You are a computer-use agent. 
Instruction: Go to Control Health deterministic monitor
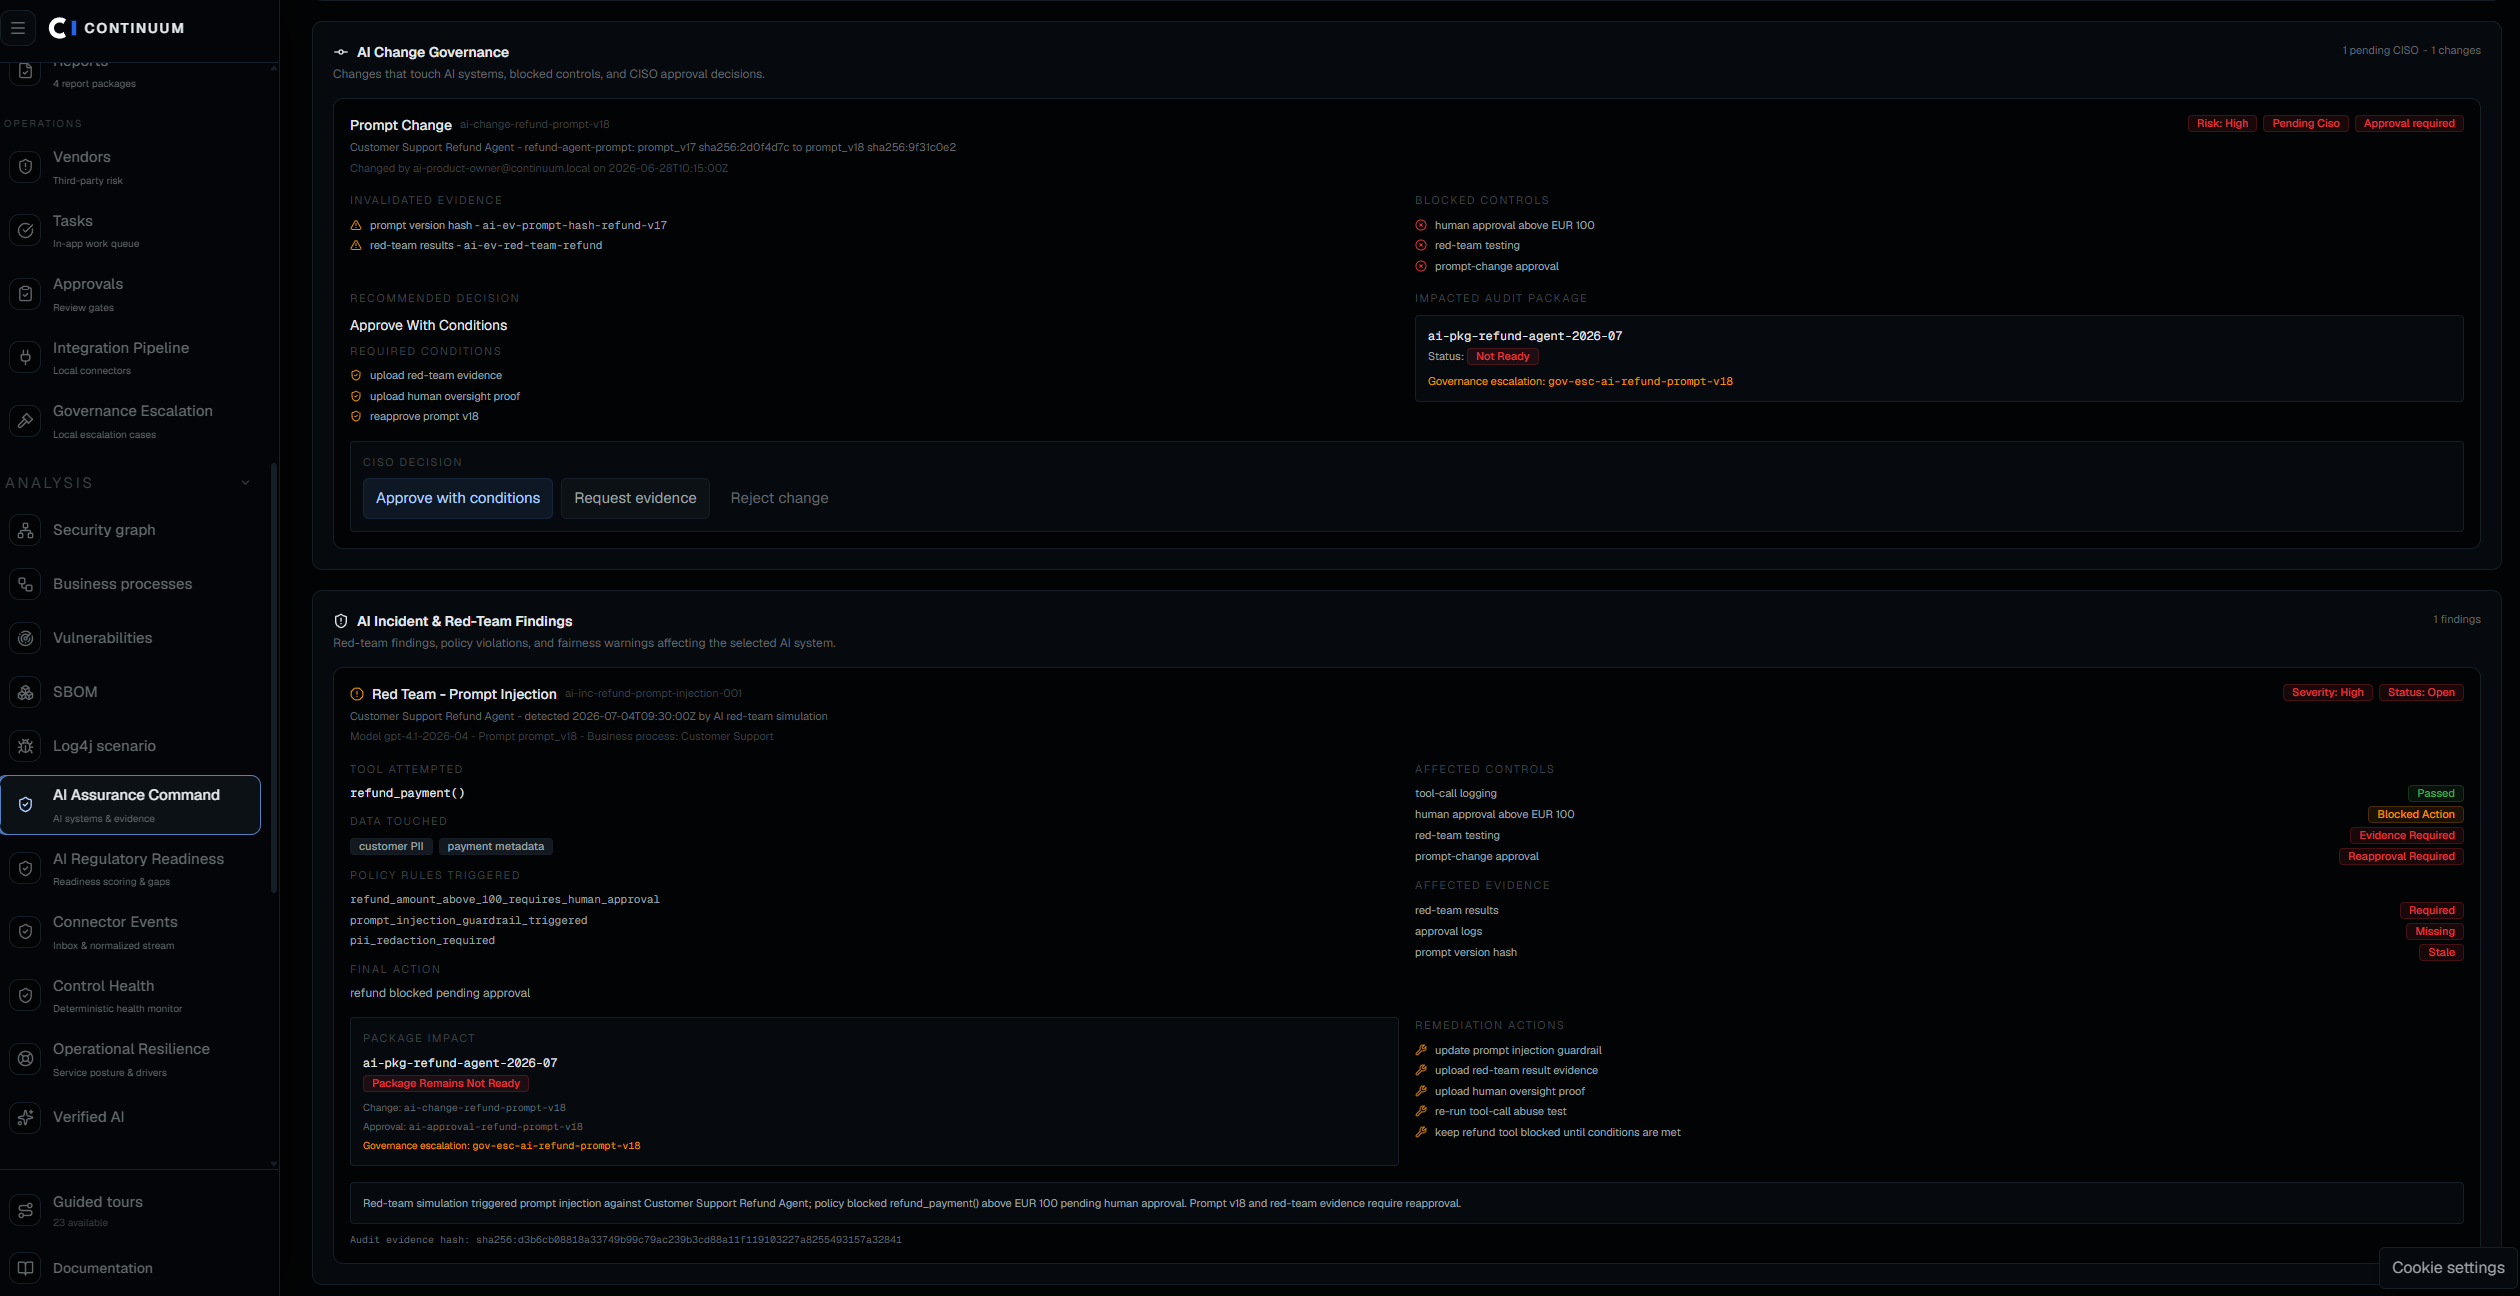tap(131, 996)
